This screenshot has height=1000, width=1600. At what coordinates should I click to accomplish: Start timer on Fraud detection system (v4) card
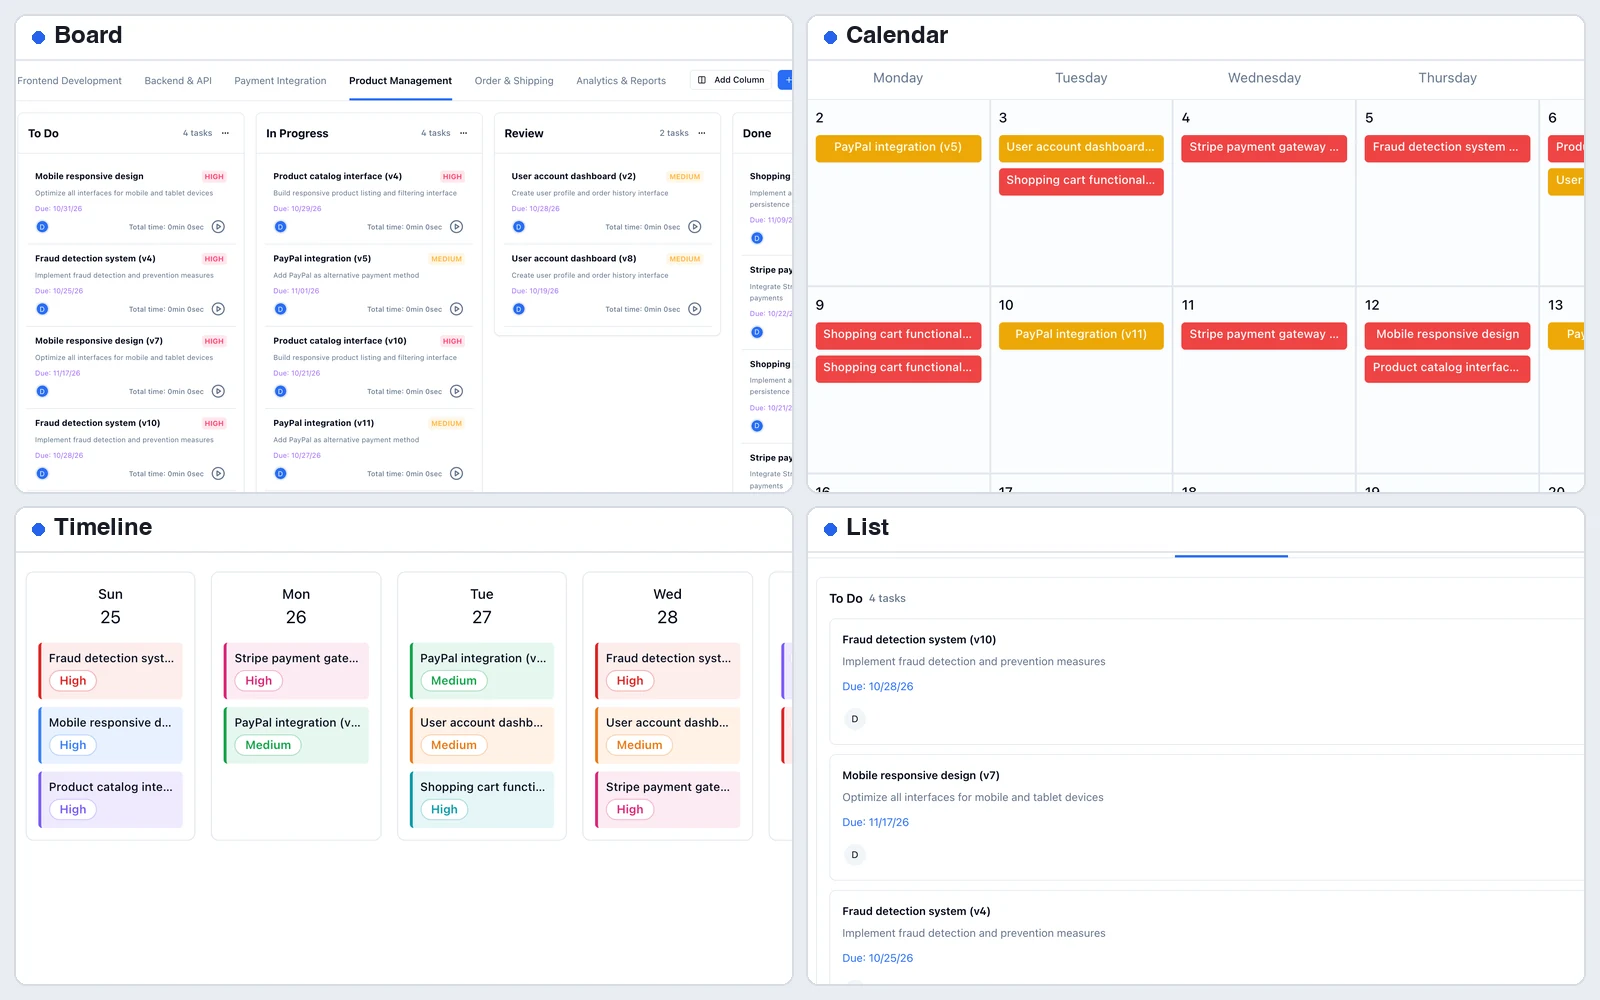click(x=218, y=309)
